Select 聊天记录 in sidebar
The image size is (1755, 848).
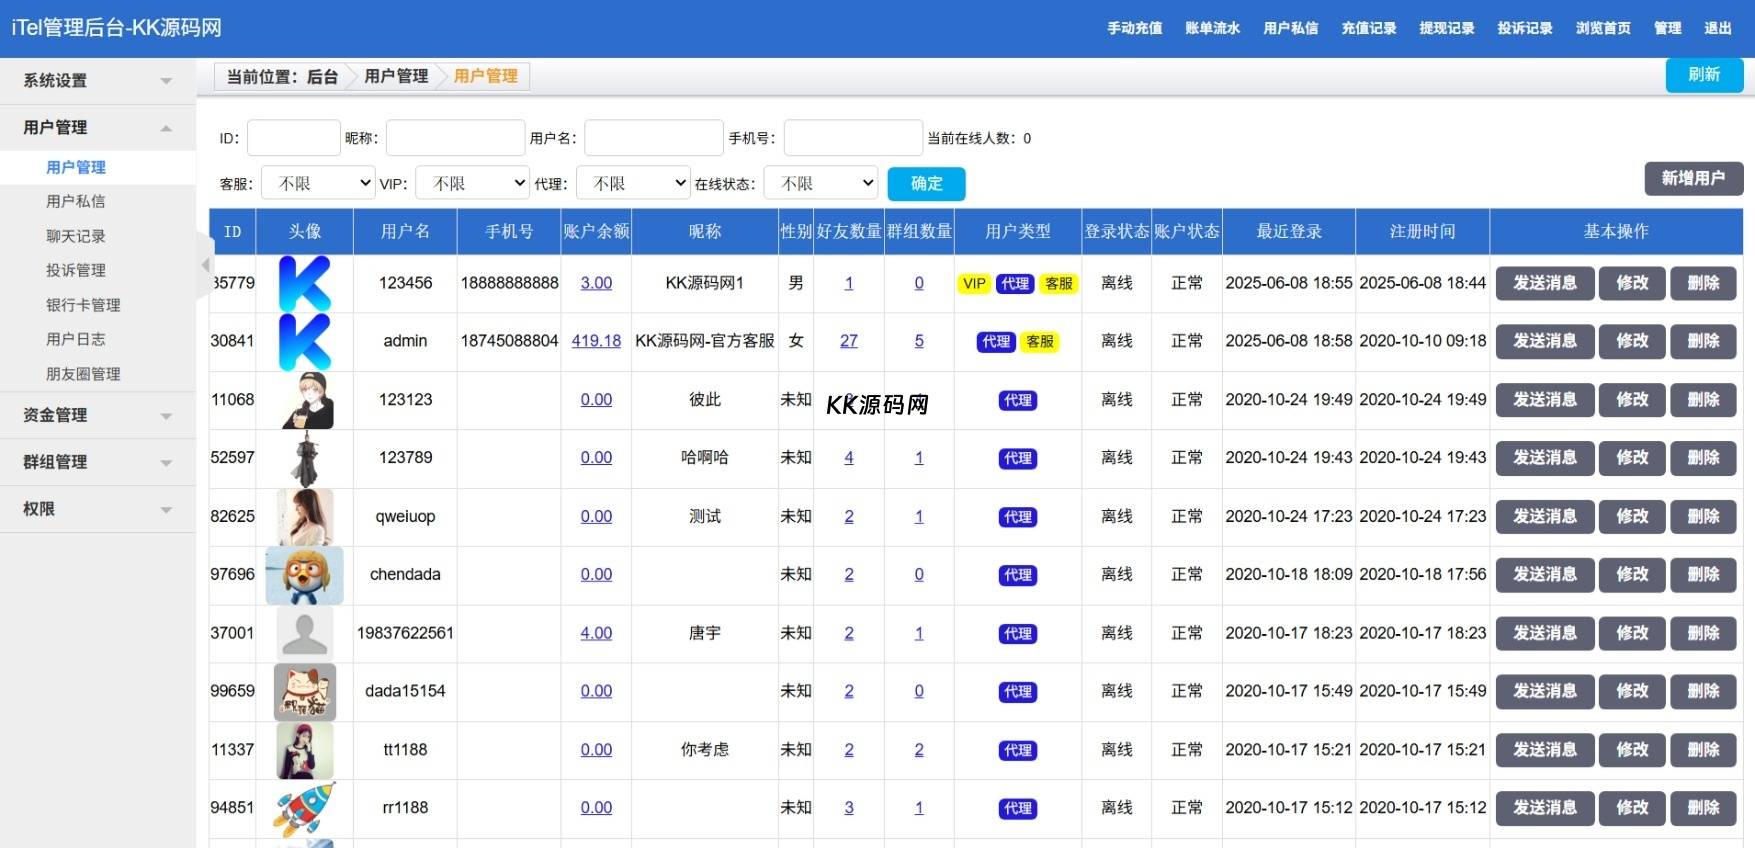76,237
